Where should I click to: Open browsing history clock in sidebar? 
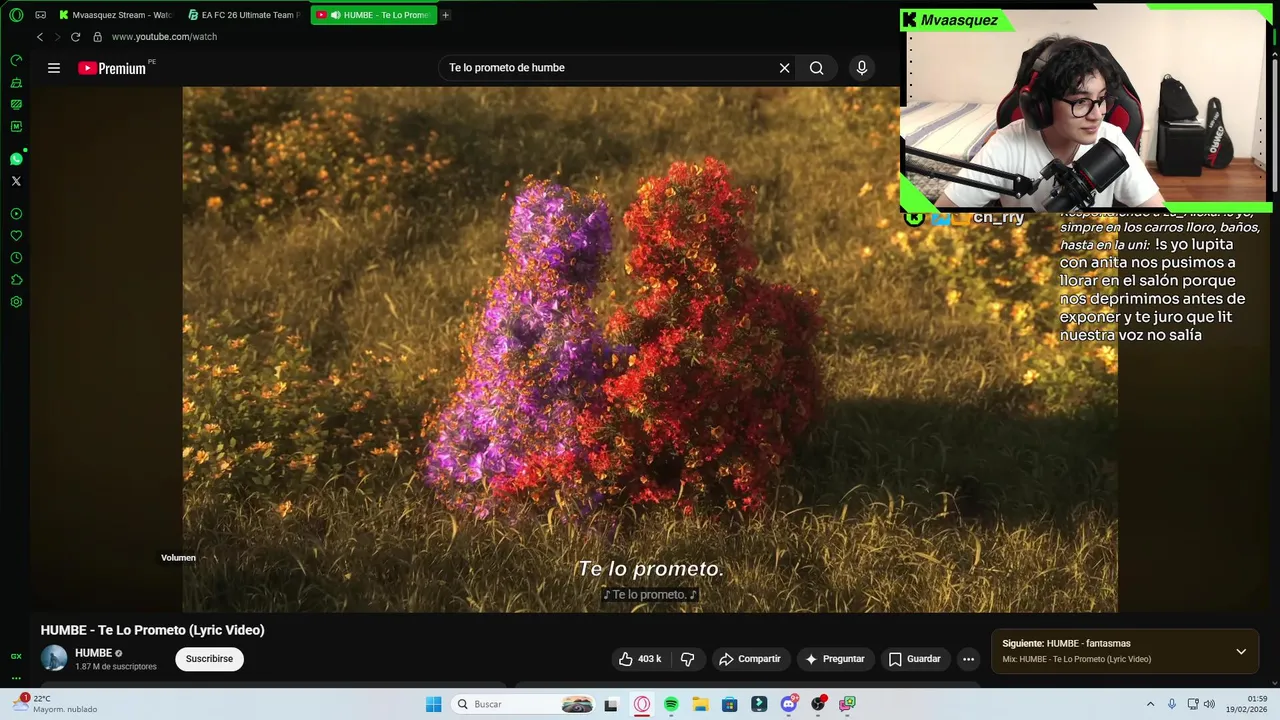click(16, 258)
